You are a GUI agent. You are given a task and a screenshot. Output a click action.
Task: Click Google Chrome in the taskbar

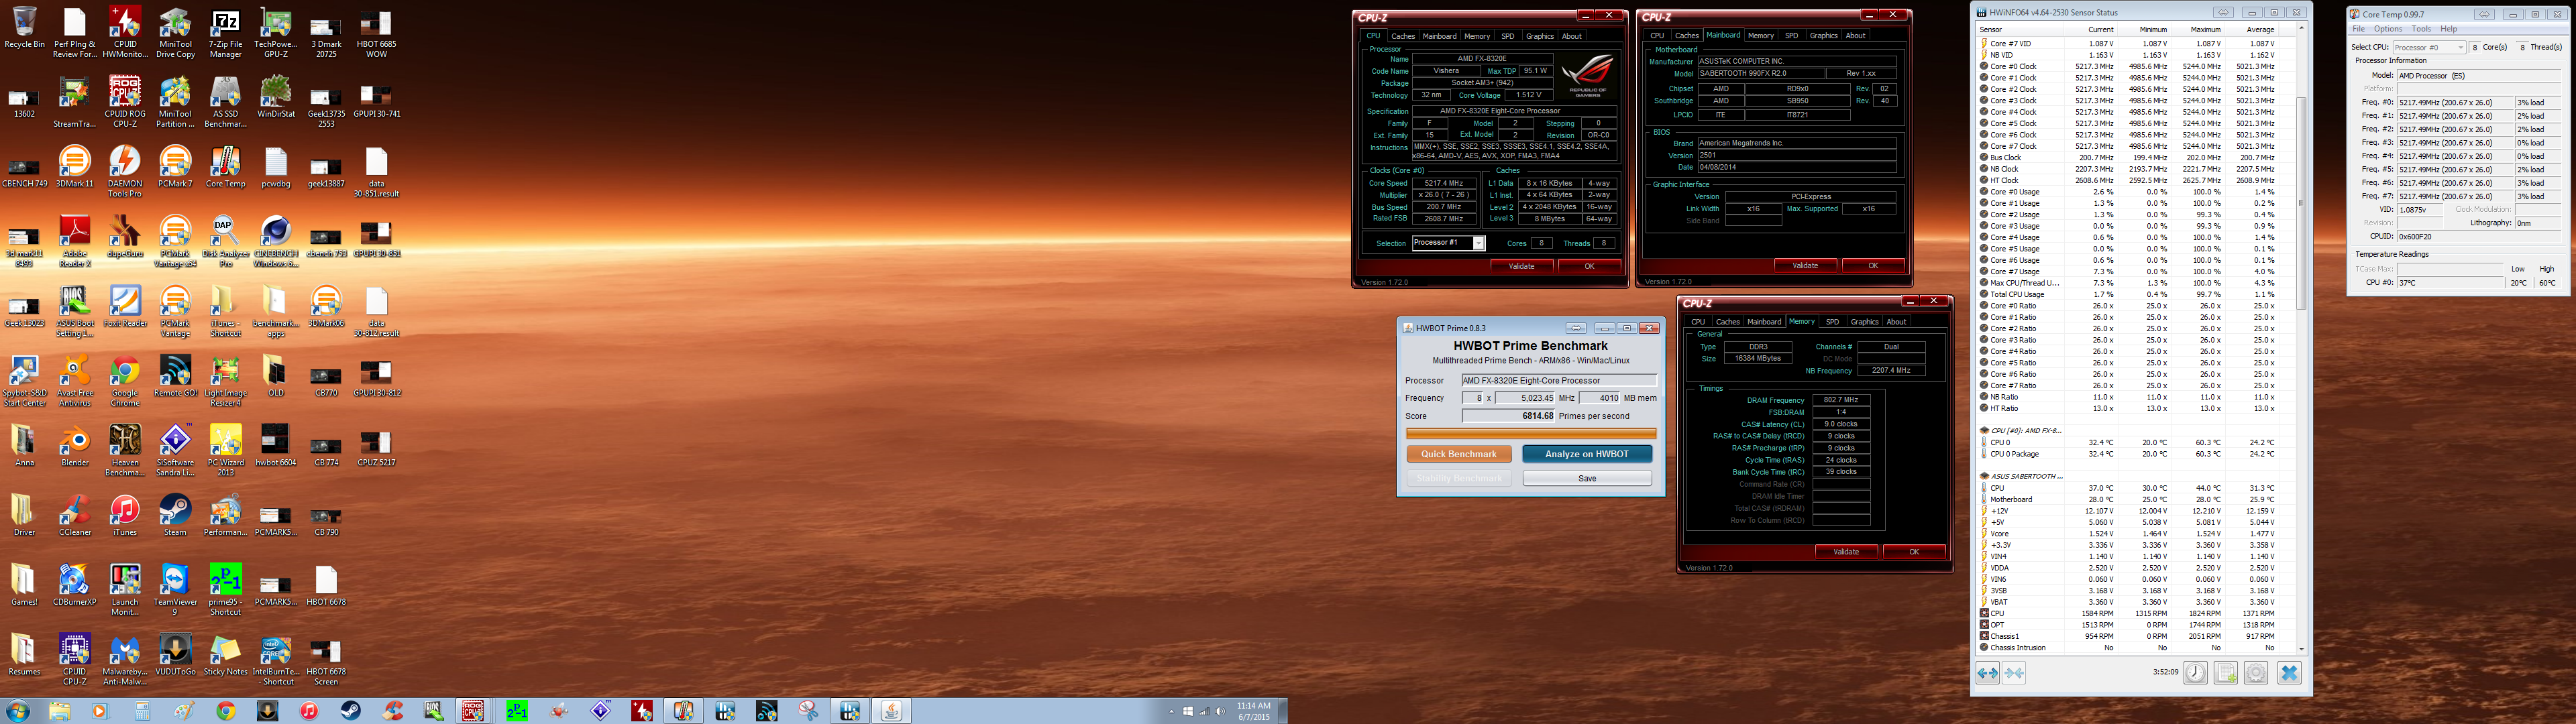[227, 711]
